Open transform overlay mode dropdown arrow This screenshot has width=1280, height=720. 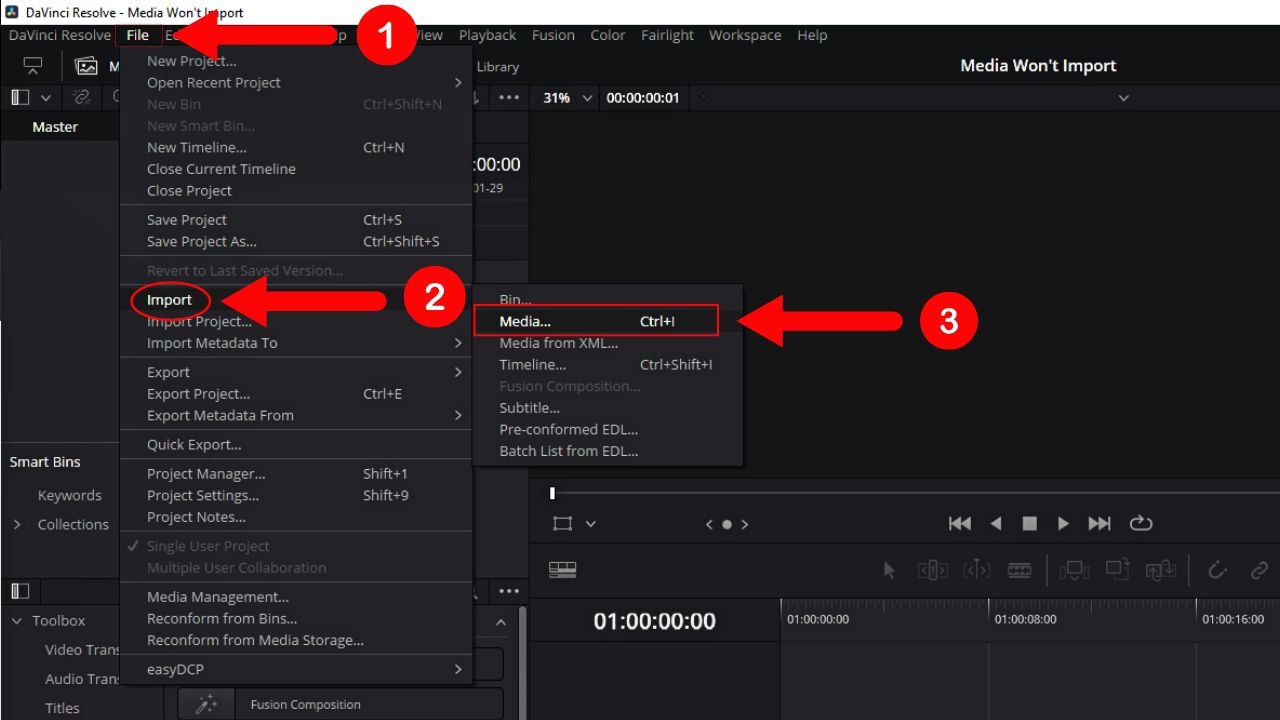coord(591,524)
